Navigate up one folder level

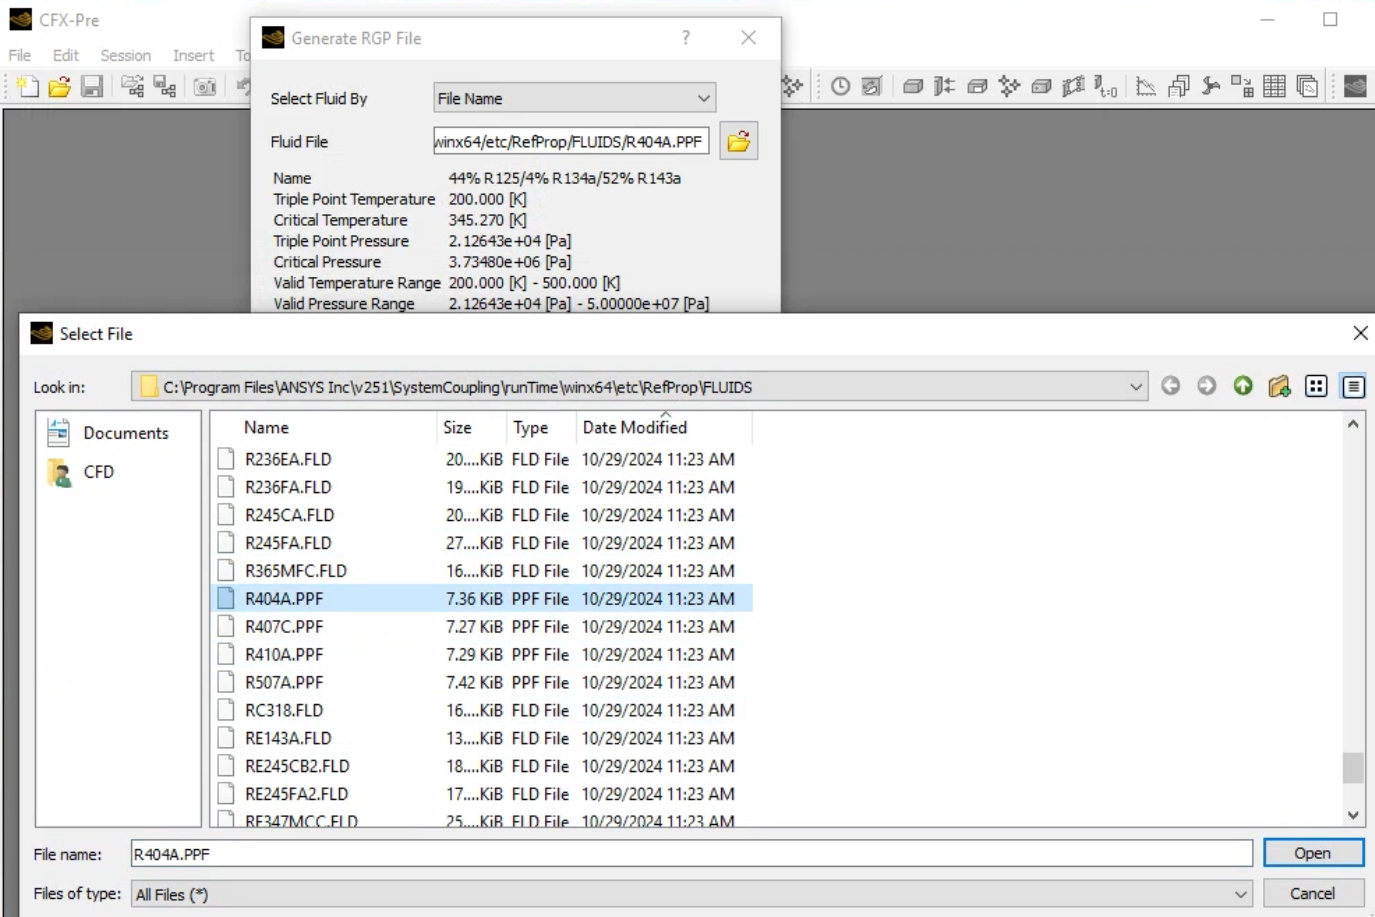(x=1243, y=386)
